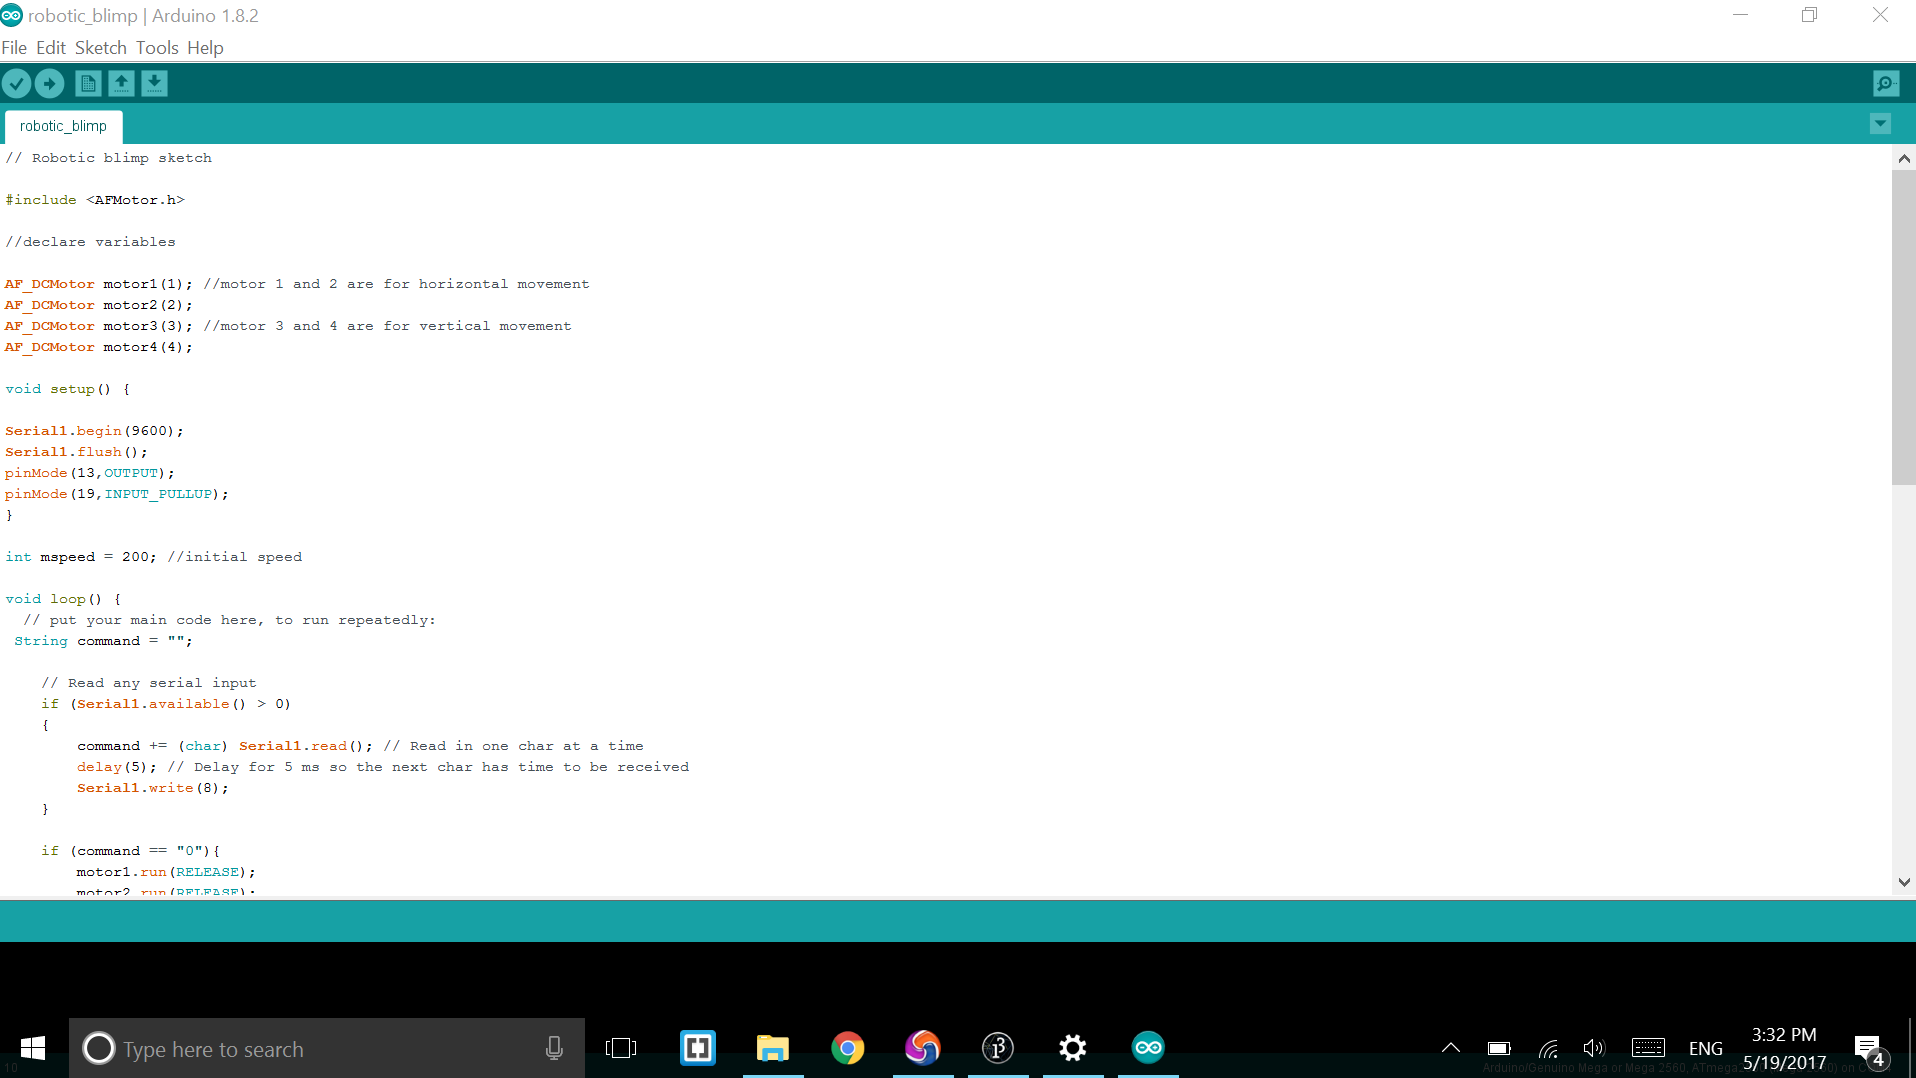
Task: Open the touch keyboard icon
Action: tap(1648, 1048)
